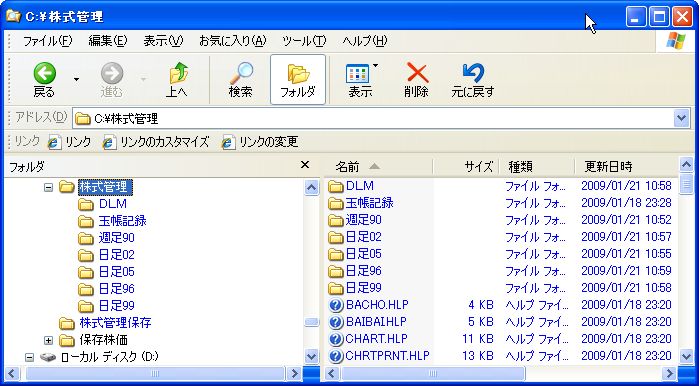
Task: Open the Back history dropdown arrow
Action: pos(76,80)
